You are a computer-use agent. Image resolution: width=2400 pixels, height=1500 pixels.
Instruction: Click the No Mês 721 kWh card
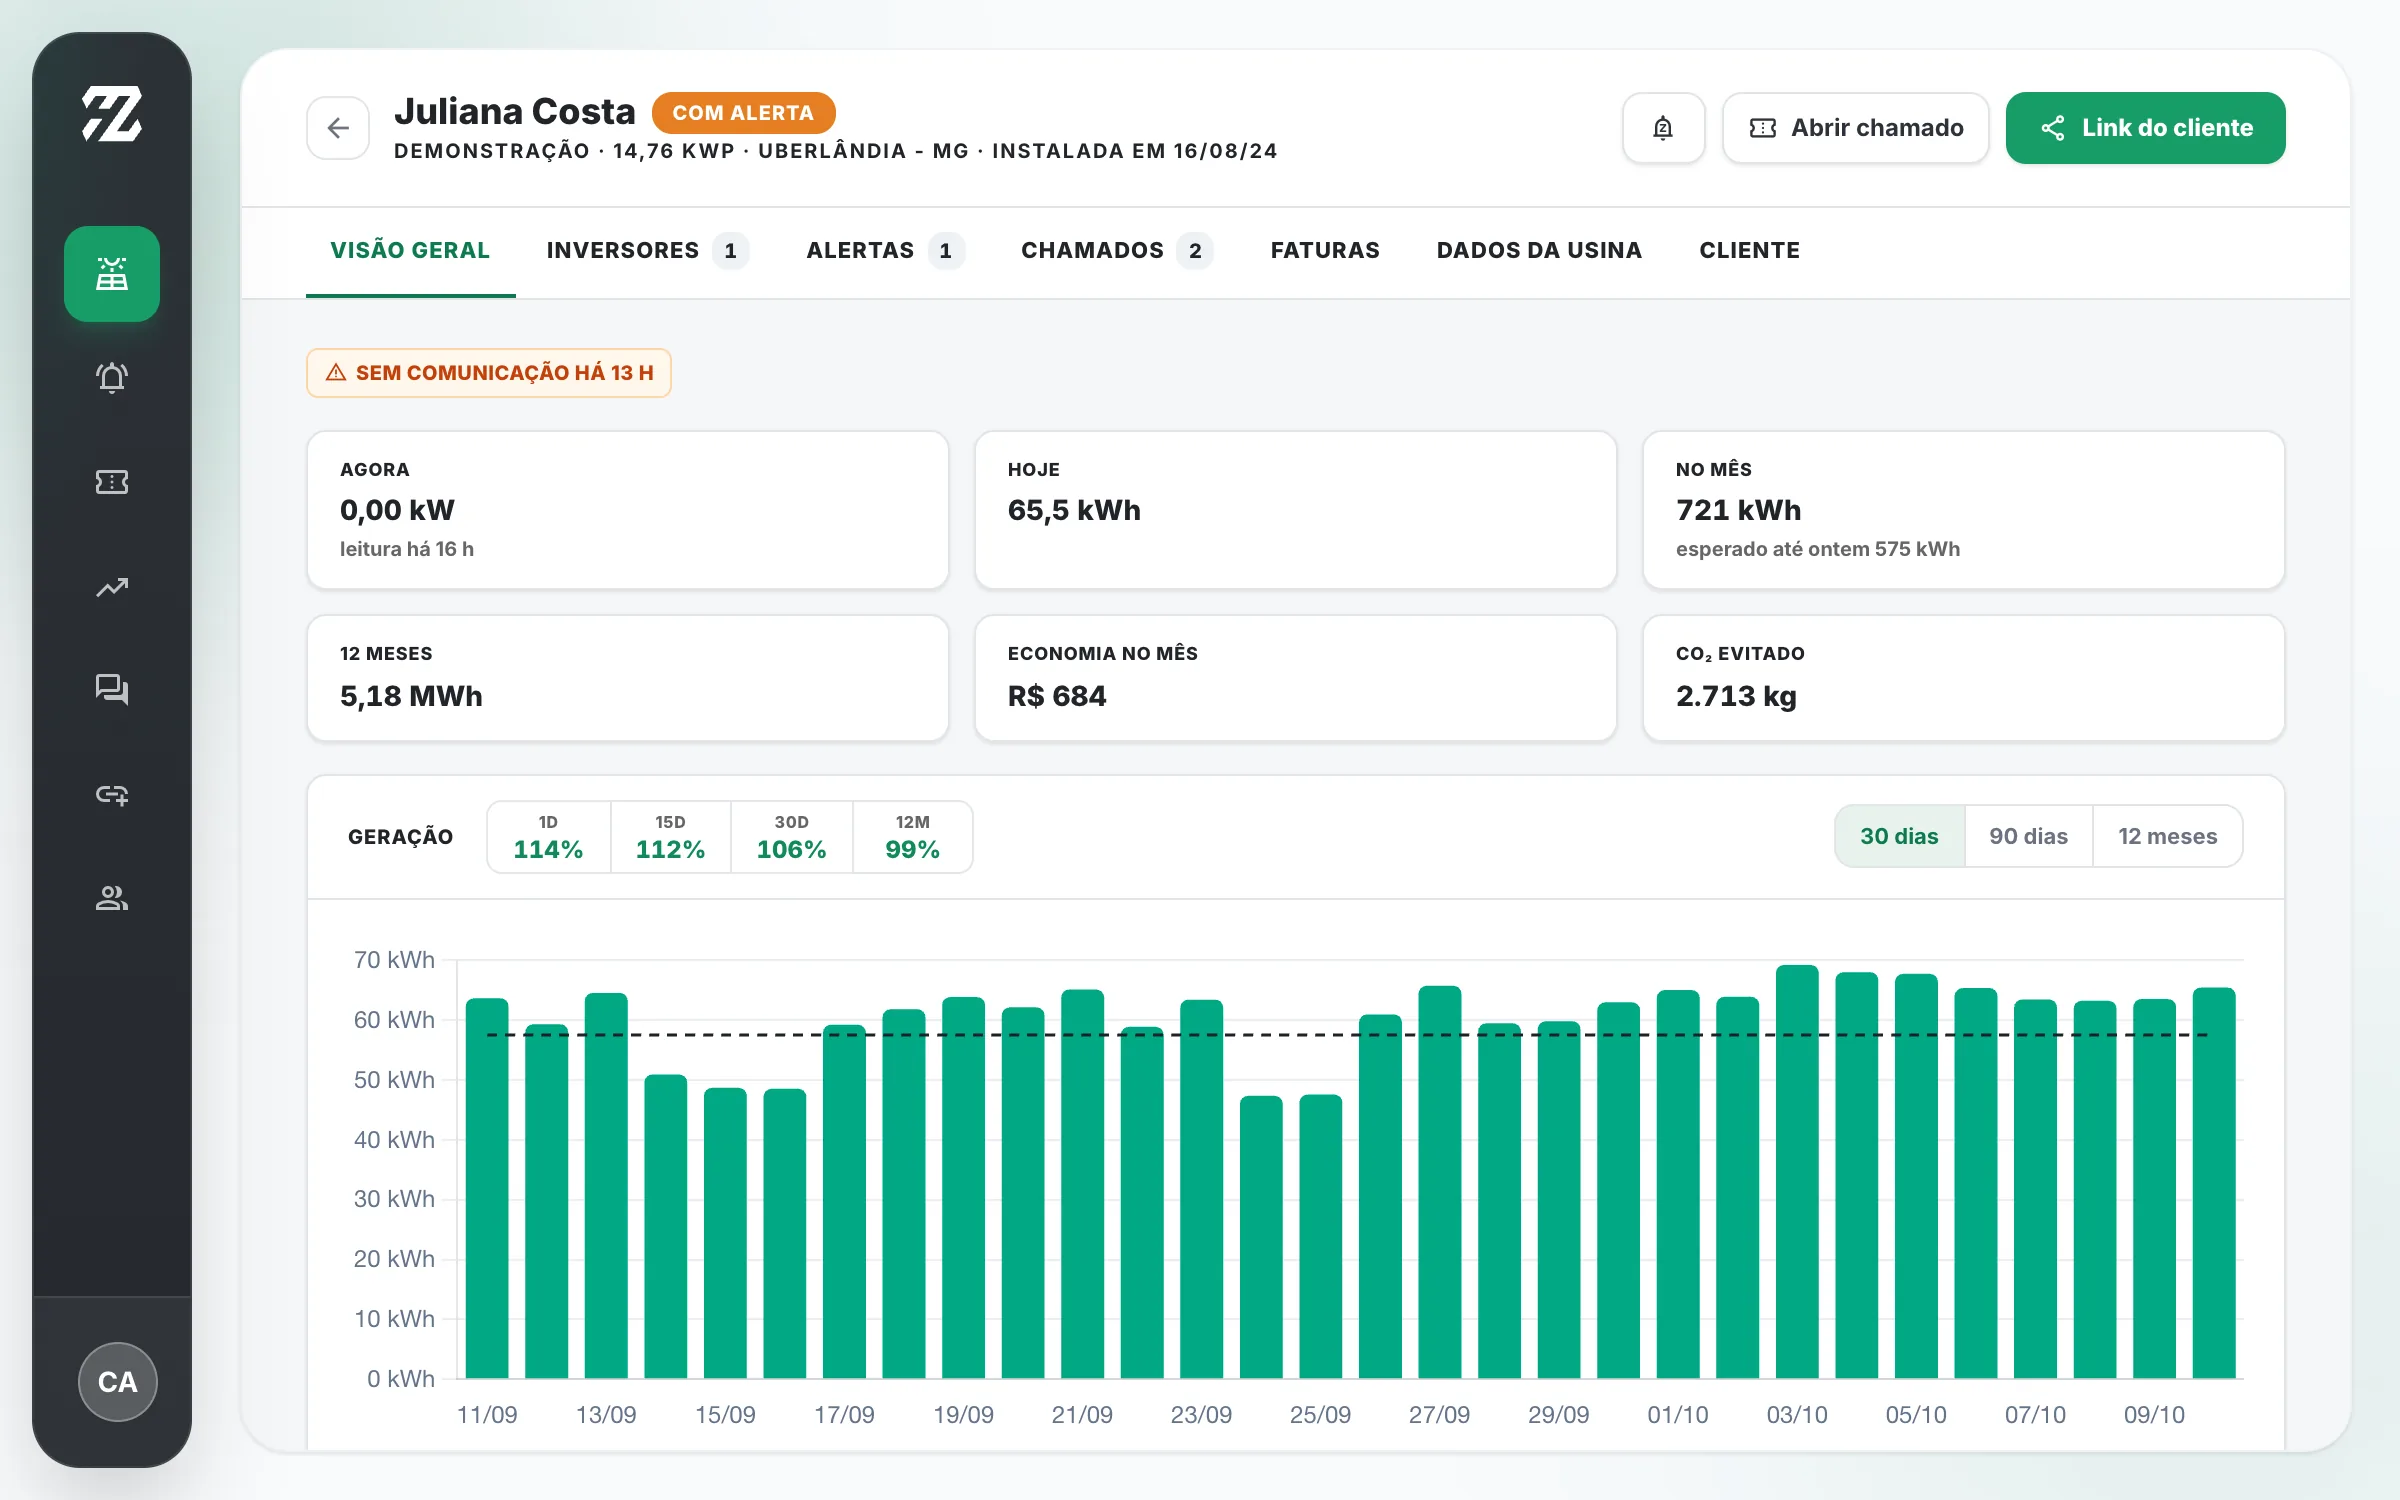[1964, 510]
